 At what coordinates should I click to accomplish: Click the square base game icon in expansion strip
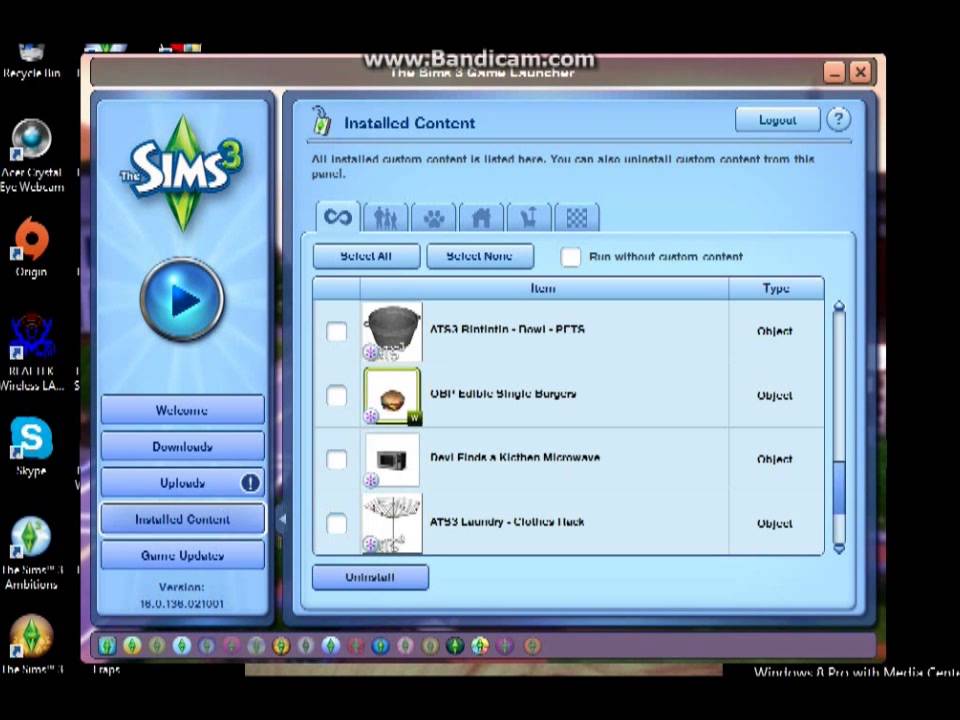pyautogui.click(x=107, y=645)
